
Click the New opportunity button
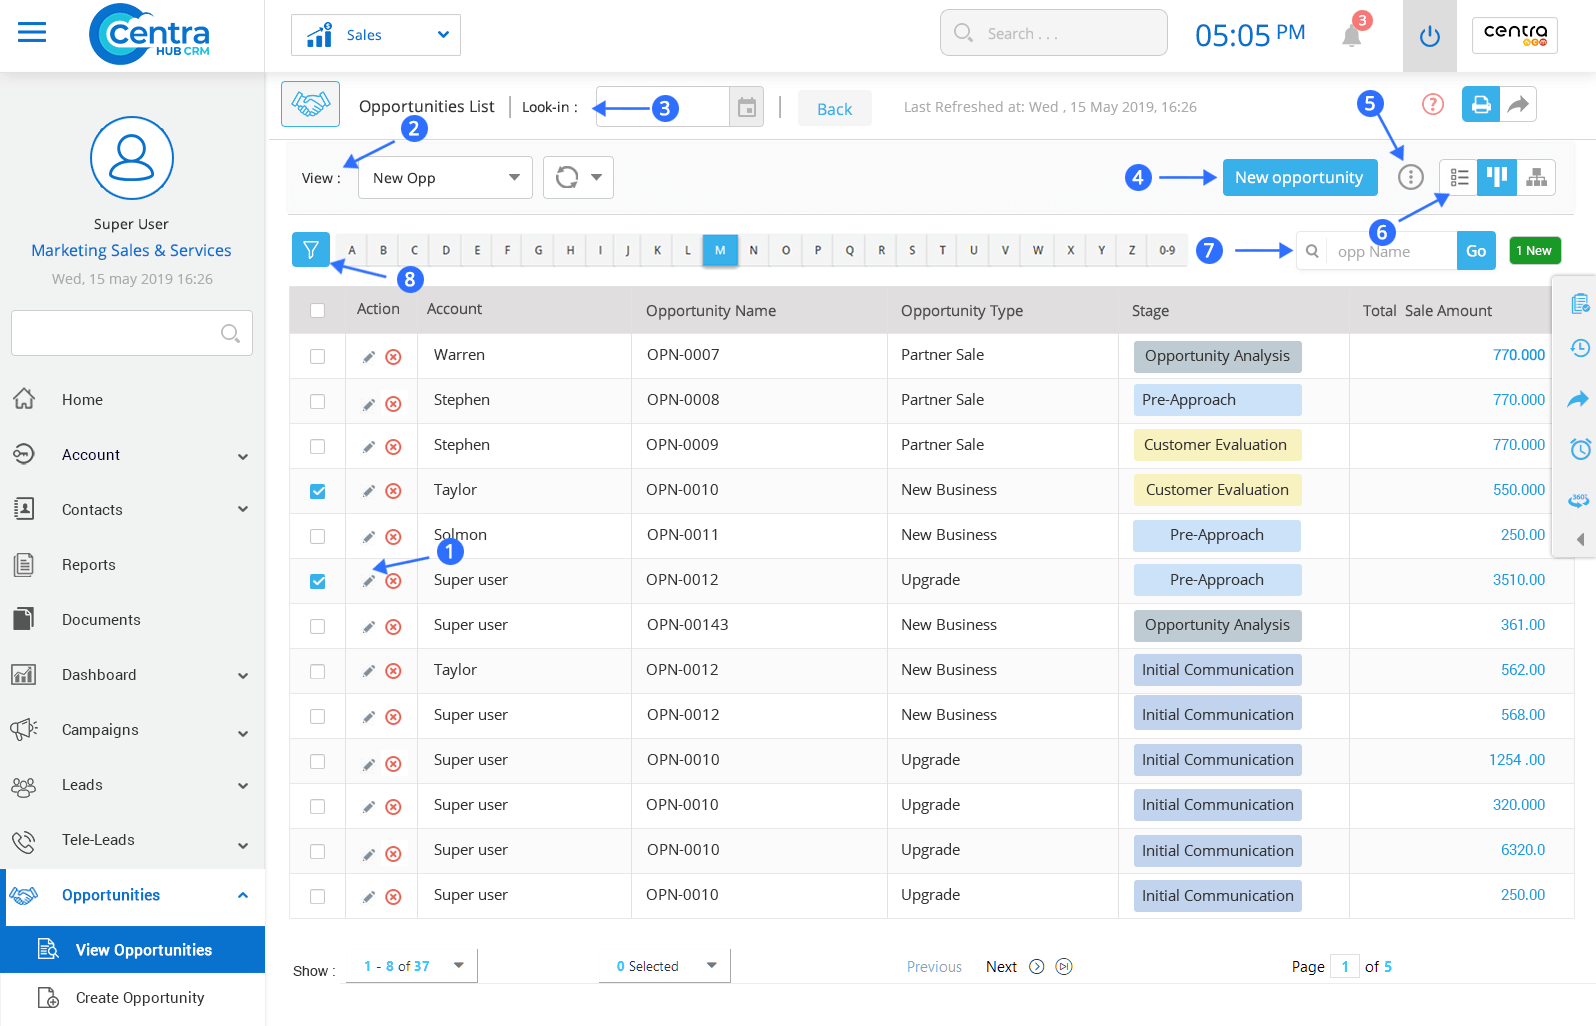(x=1298, y=178)
